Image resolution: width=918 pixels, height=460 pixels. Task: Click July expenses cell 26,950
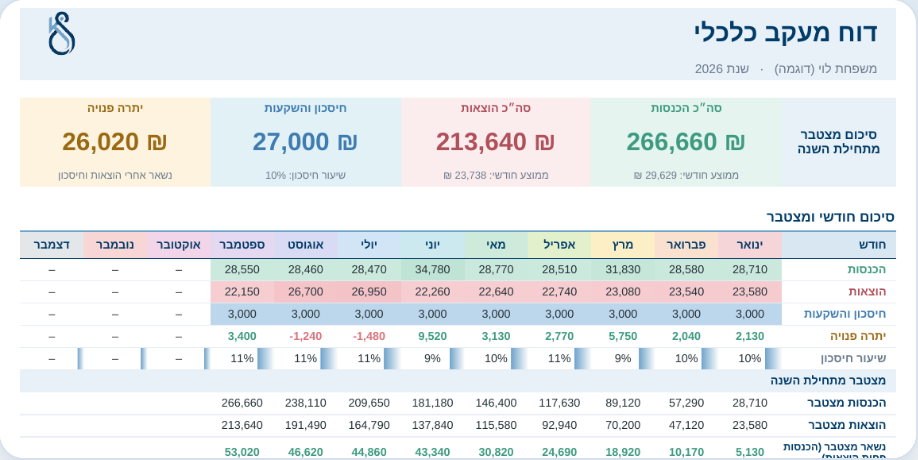coord(369,291)
